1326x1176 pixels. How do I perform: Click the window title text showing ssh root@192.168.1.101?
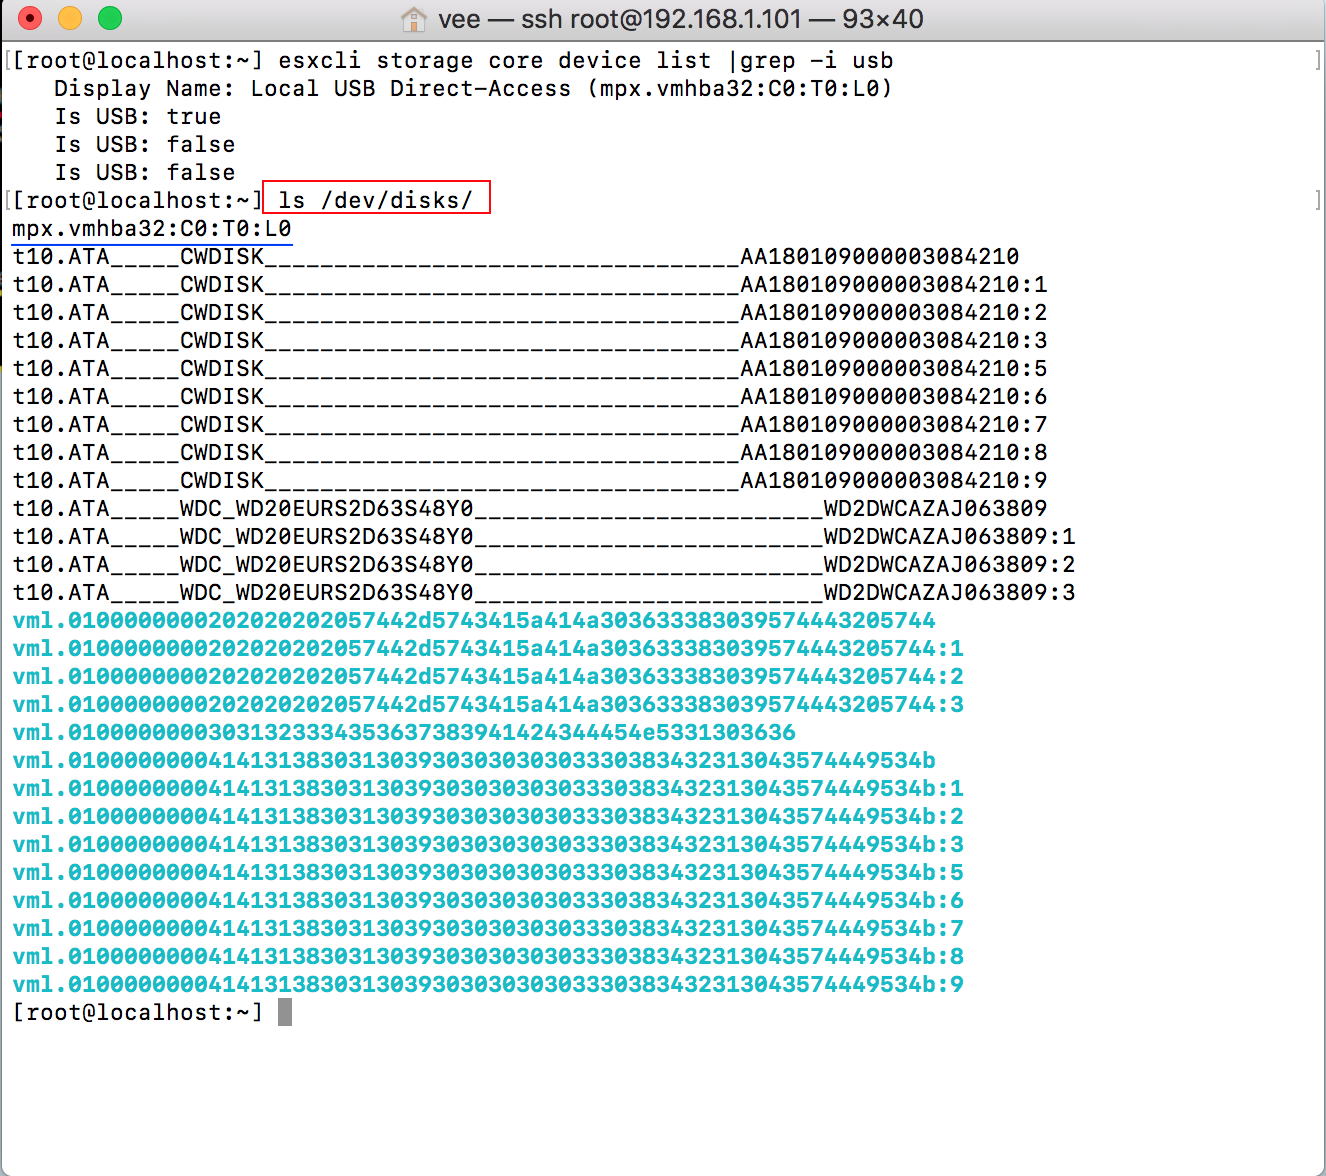tap(680, 19)
